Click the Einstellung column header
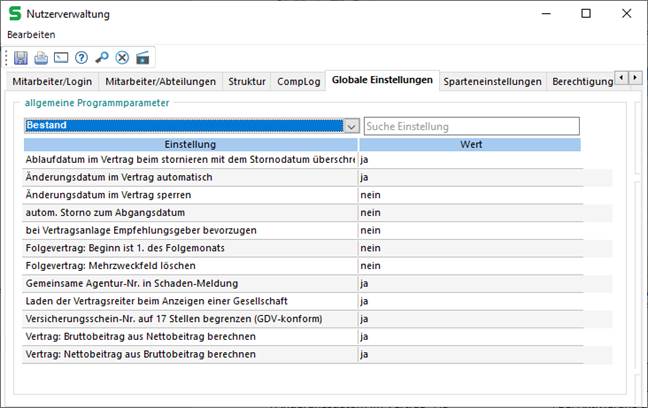This screenshot has width=648, height=408. (x=190, y=144)
